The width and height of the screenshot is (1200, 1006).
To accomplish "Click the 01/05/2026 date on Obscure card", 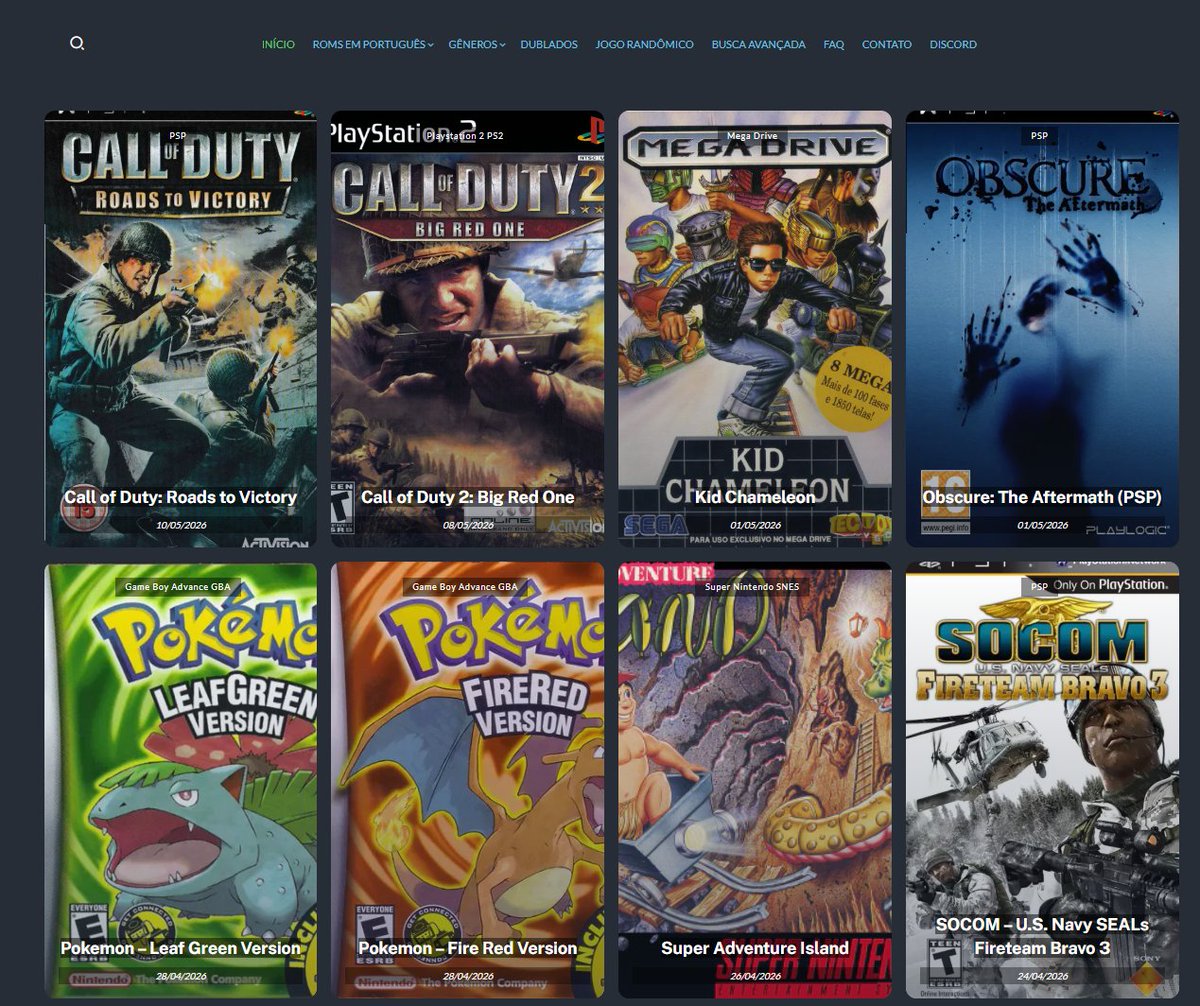I will coord(1042,525).
